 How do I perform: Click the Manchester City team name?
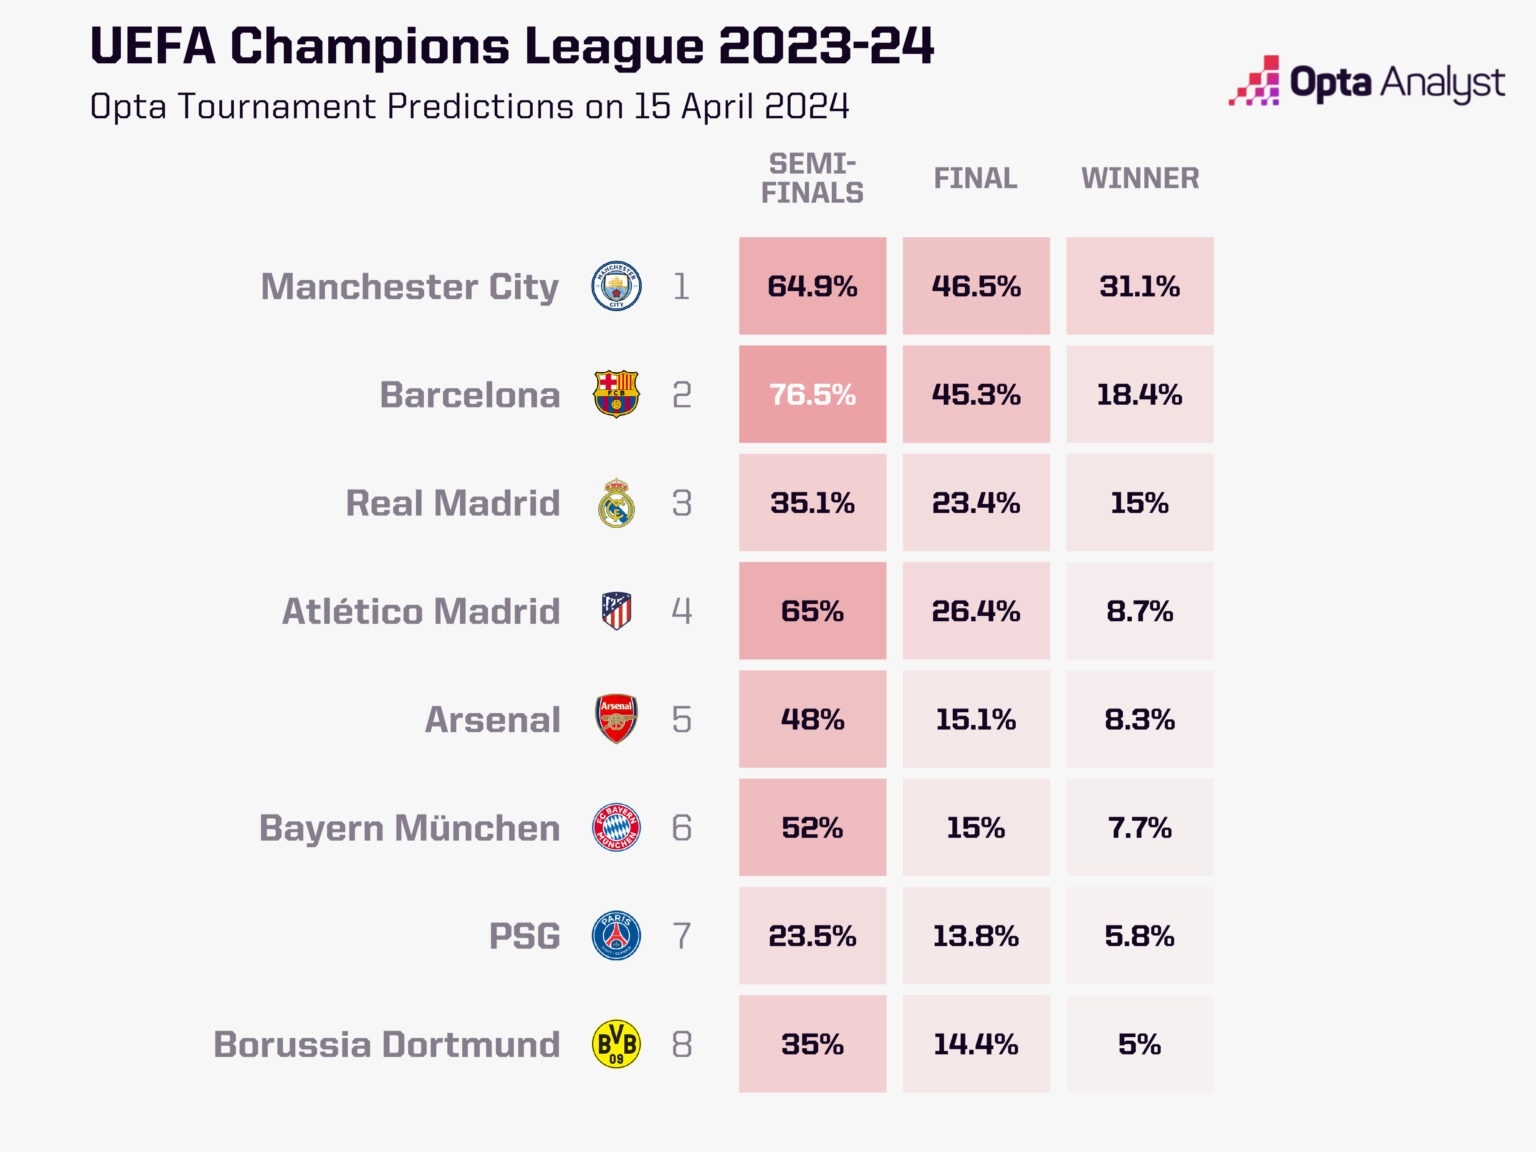coord(410,287)
